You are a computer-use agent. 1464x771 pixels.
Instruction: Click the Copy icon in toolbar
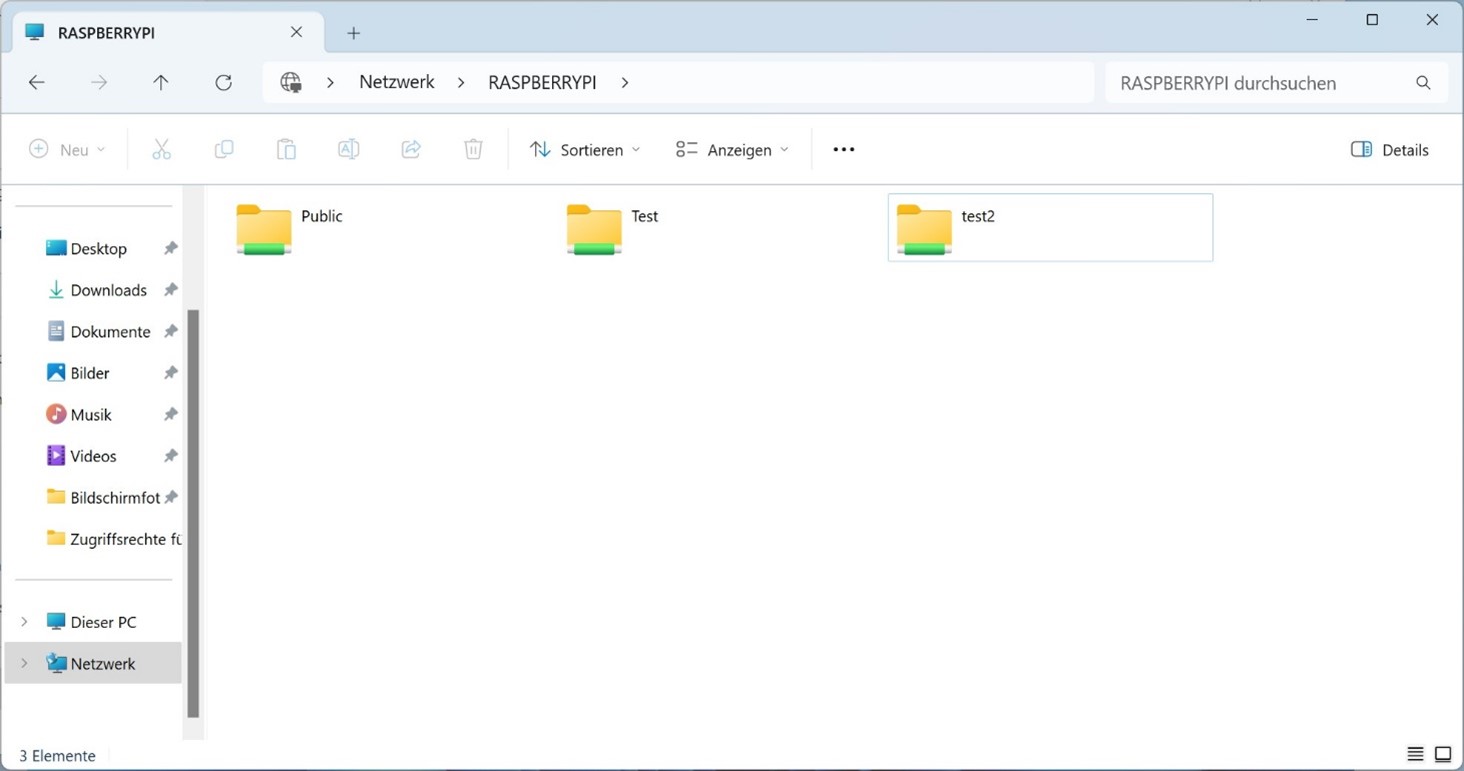click(x=224, y=150)
